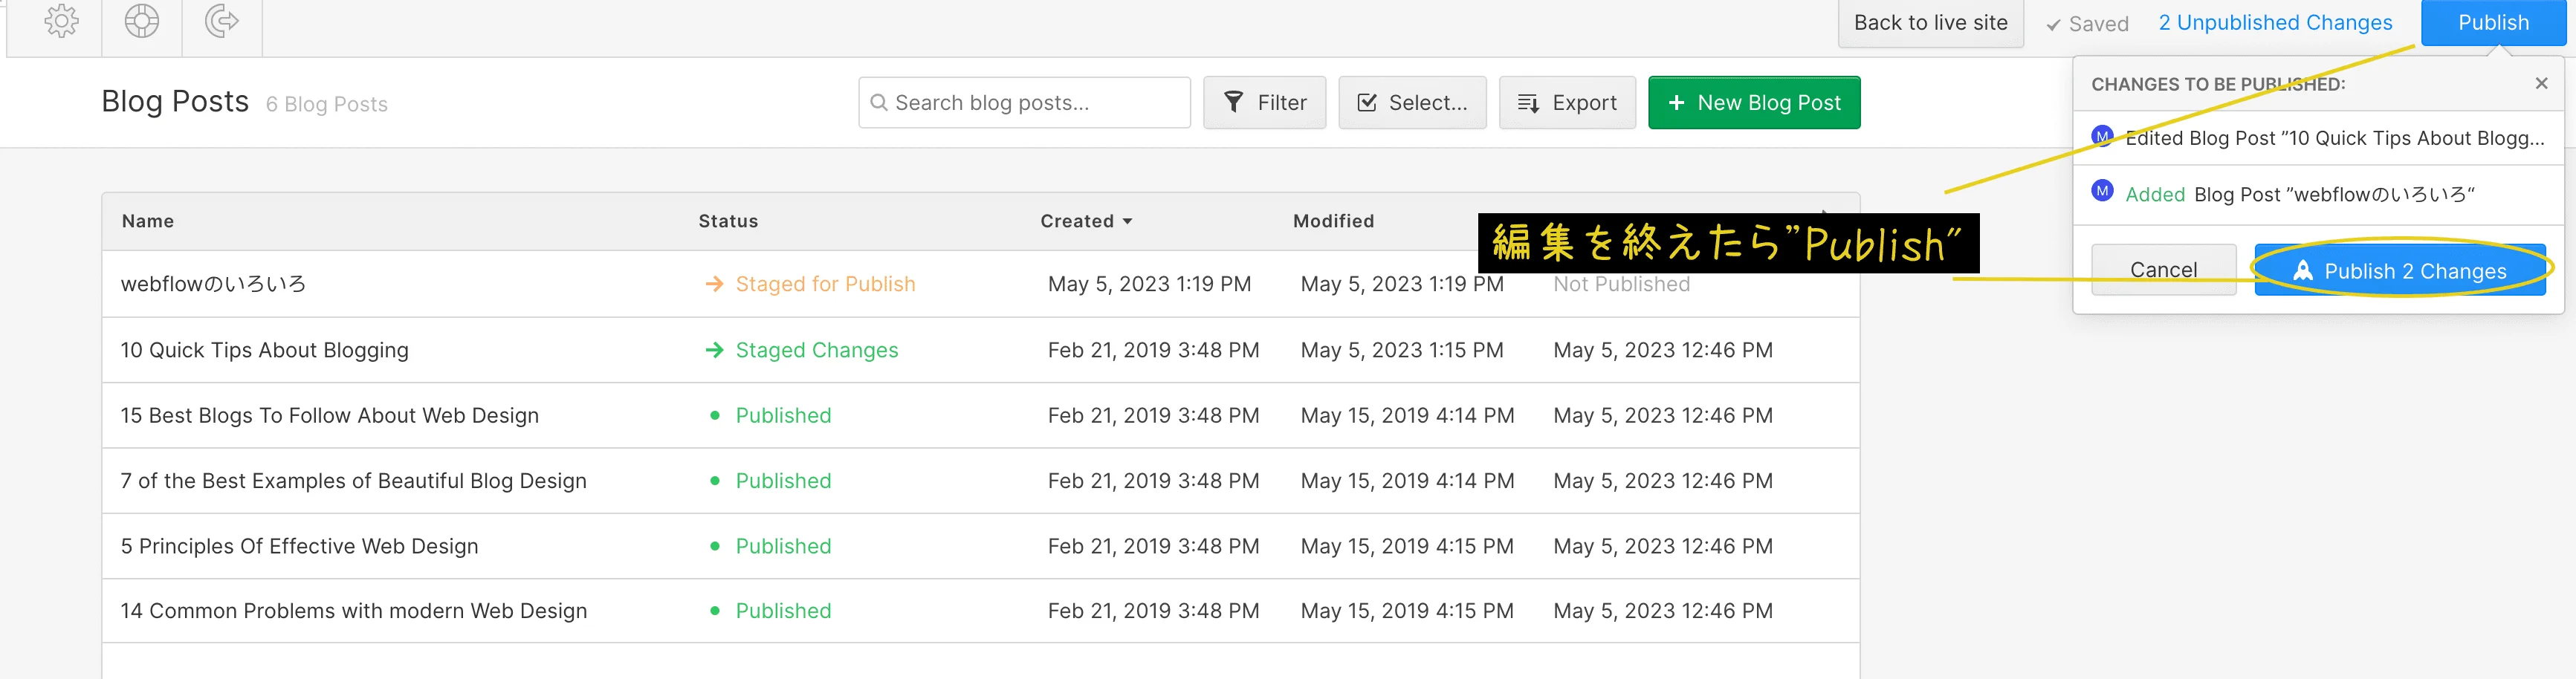The height and width of the screenshot is (679, 2576).
Task: Cancel the publish changes dialog
Action: pos(2163,270)
